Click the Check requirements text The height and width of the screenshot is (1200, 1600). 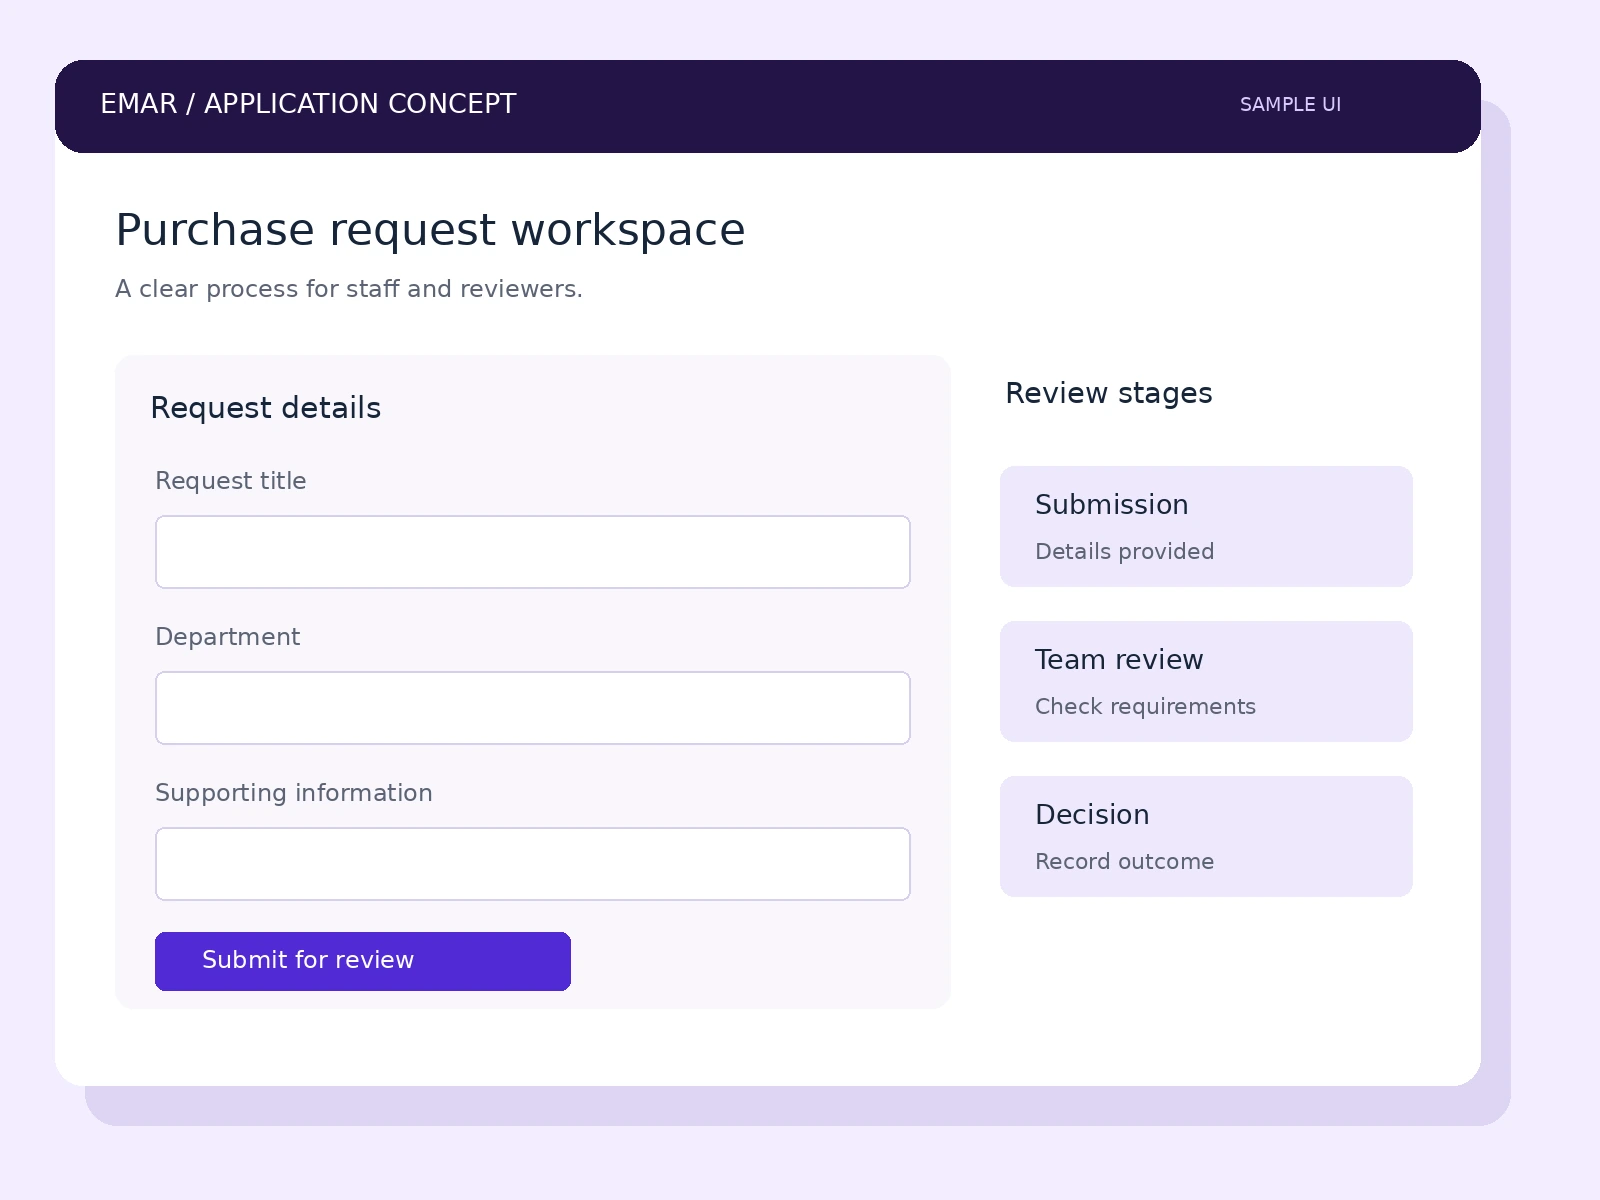[1145, 707]
